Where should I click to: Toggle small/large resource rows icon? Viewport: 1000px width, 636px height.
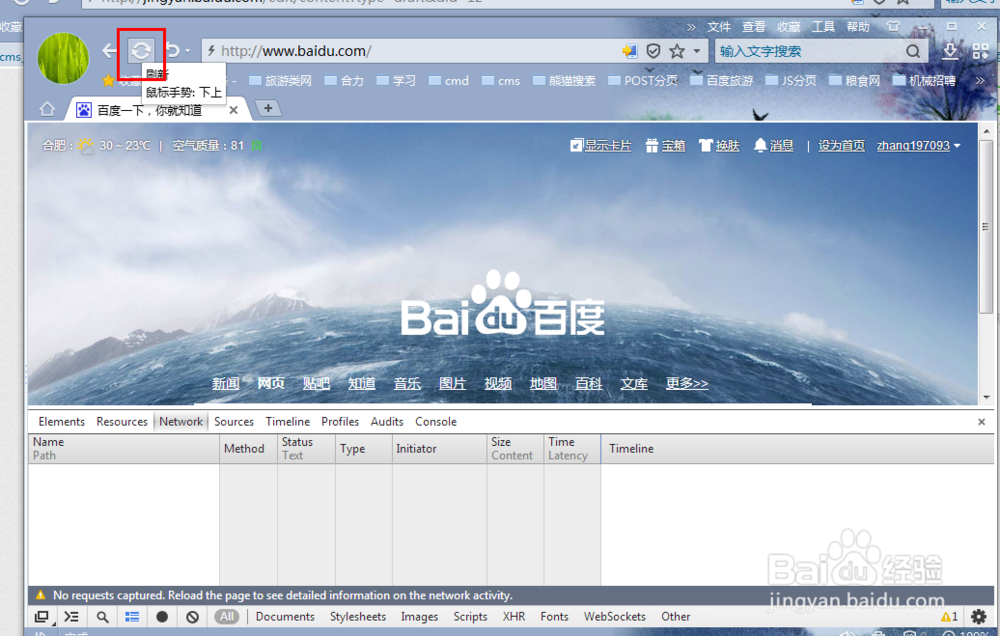coord(132,617)
